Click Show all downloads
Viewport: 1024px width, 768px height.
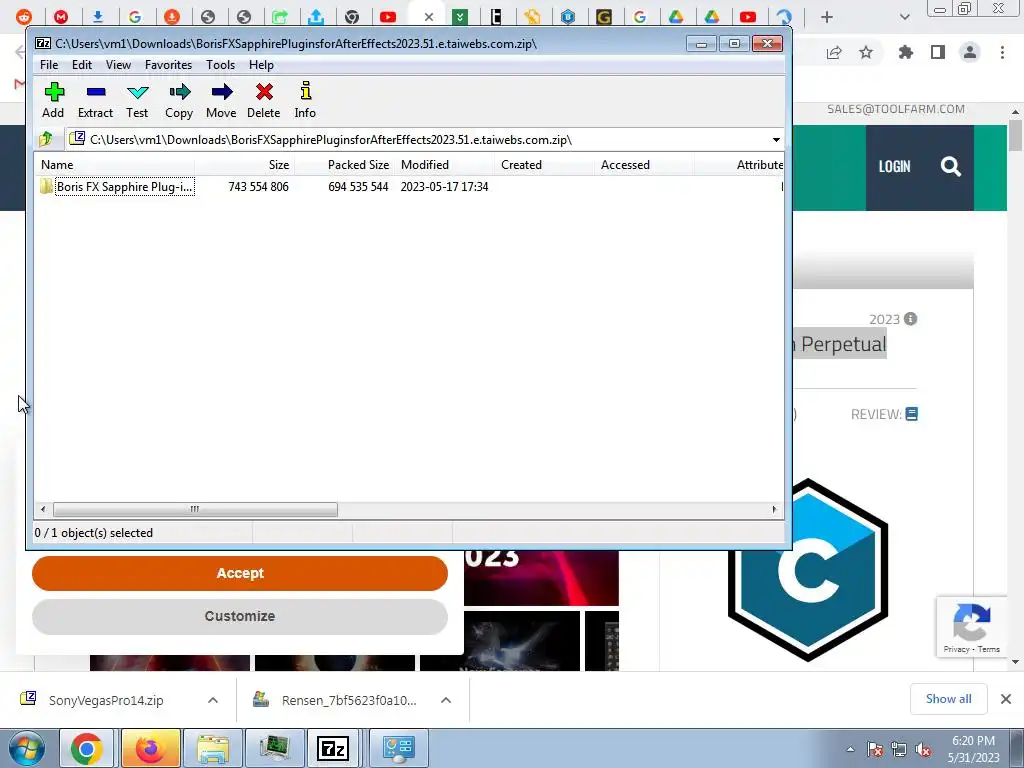point(948,699)
